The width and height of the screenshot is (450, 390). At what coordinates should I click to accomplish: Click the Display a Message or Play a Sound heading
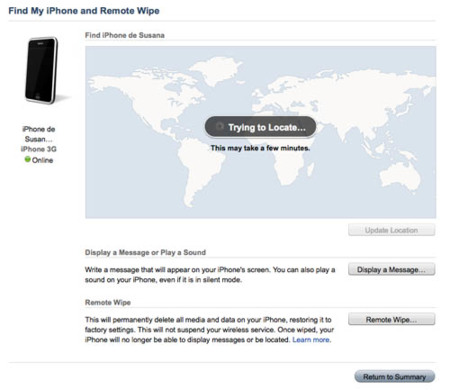(x=145, y=252)
